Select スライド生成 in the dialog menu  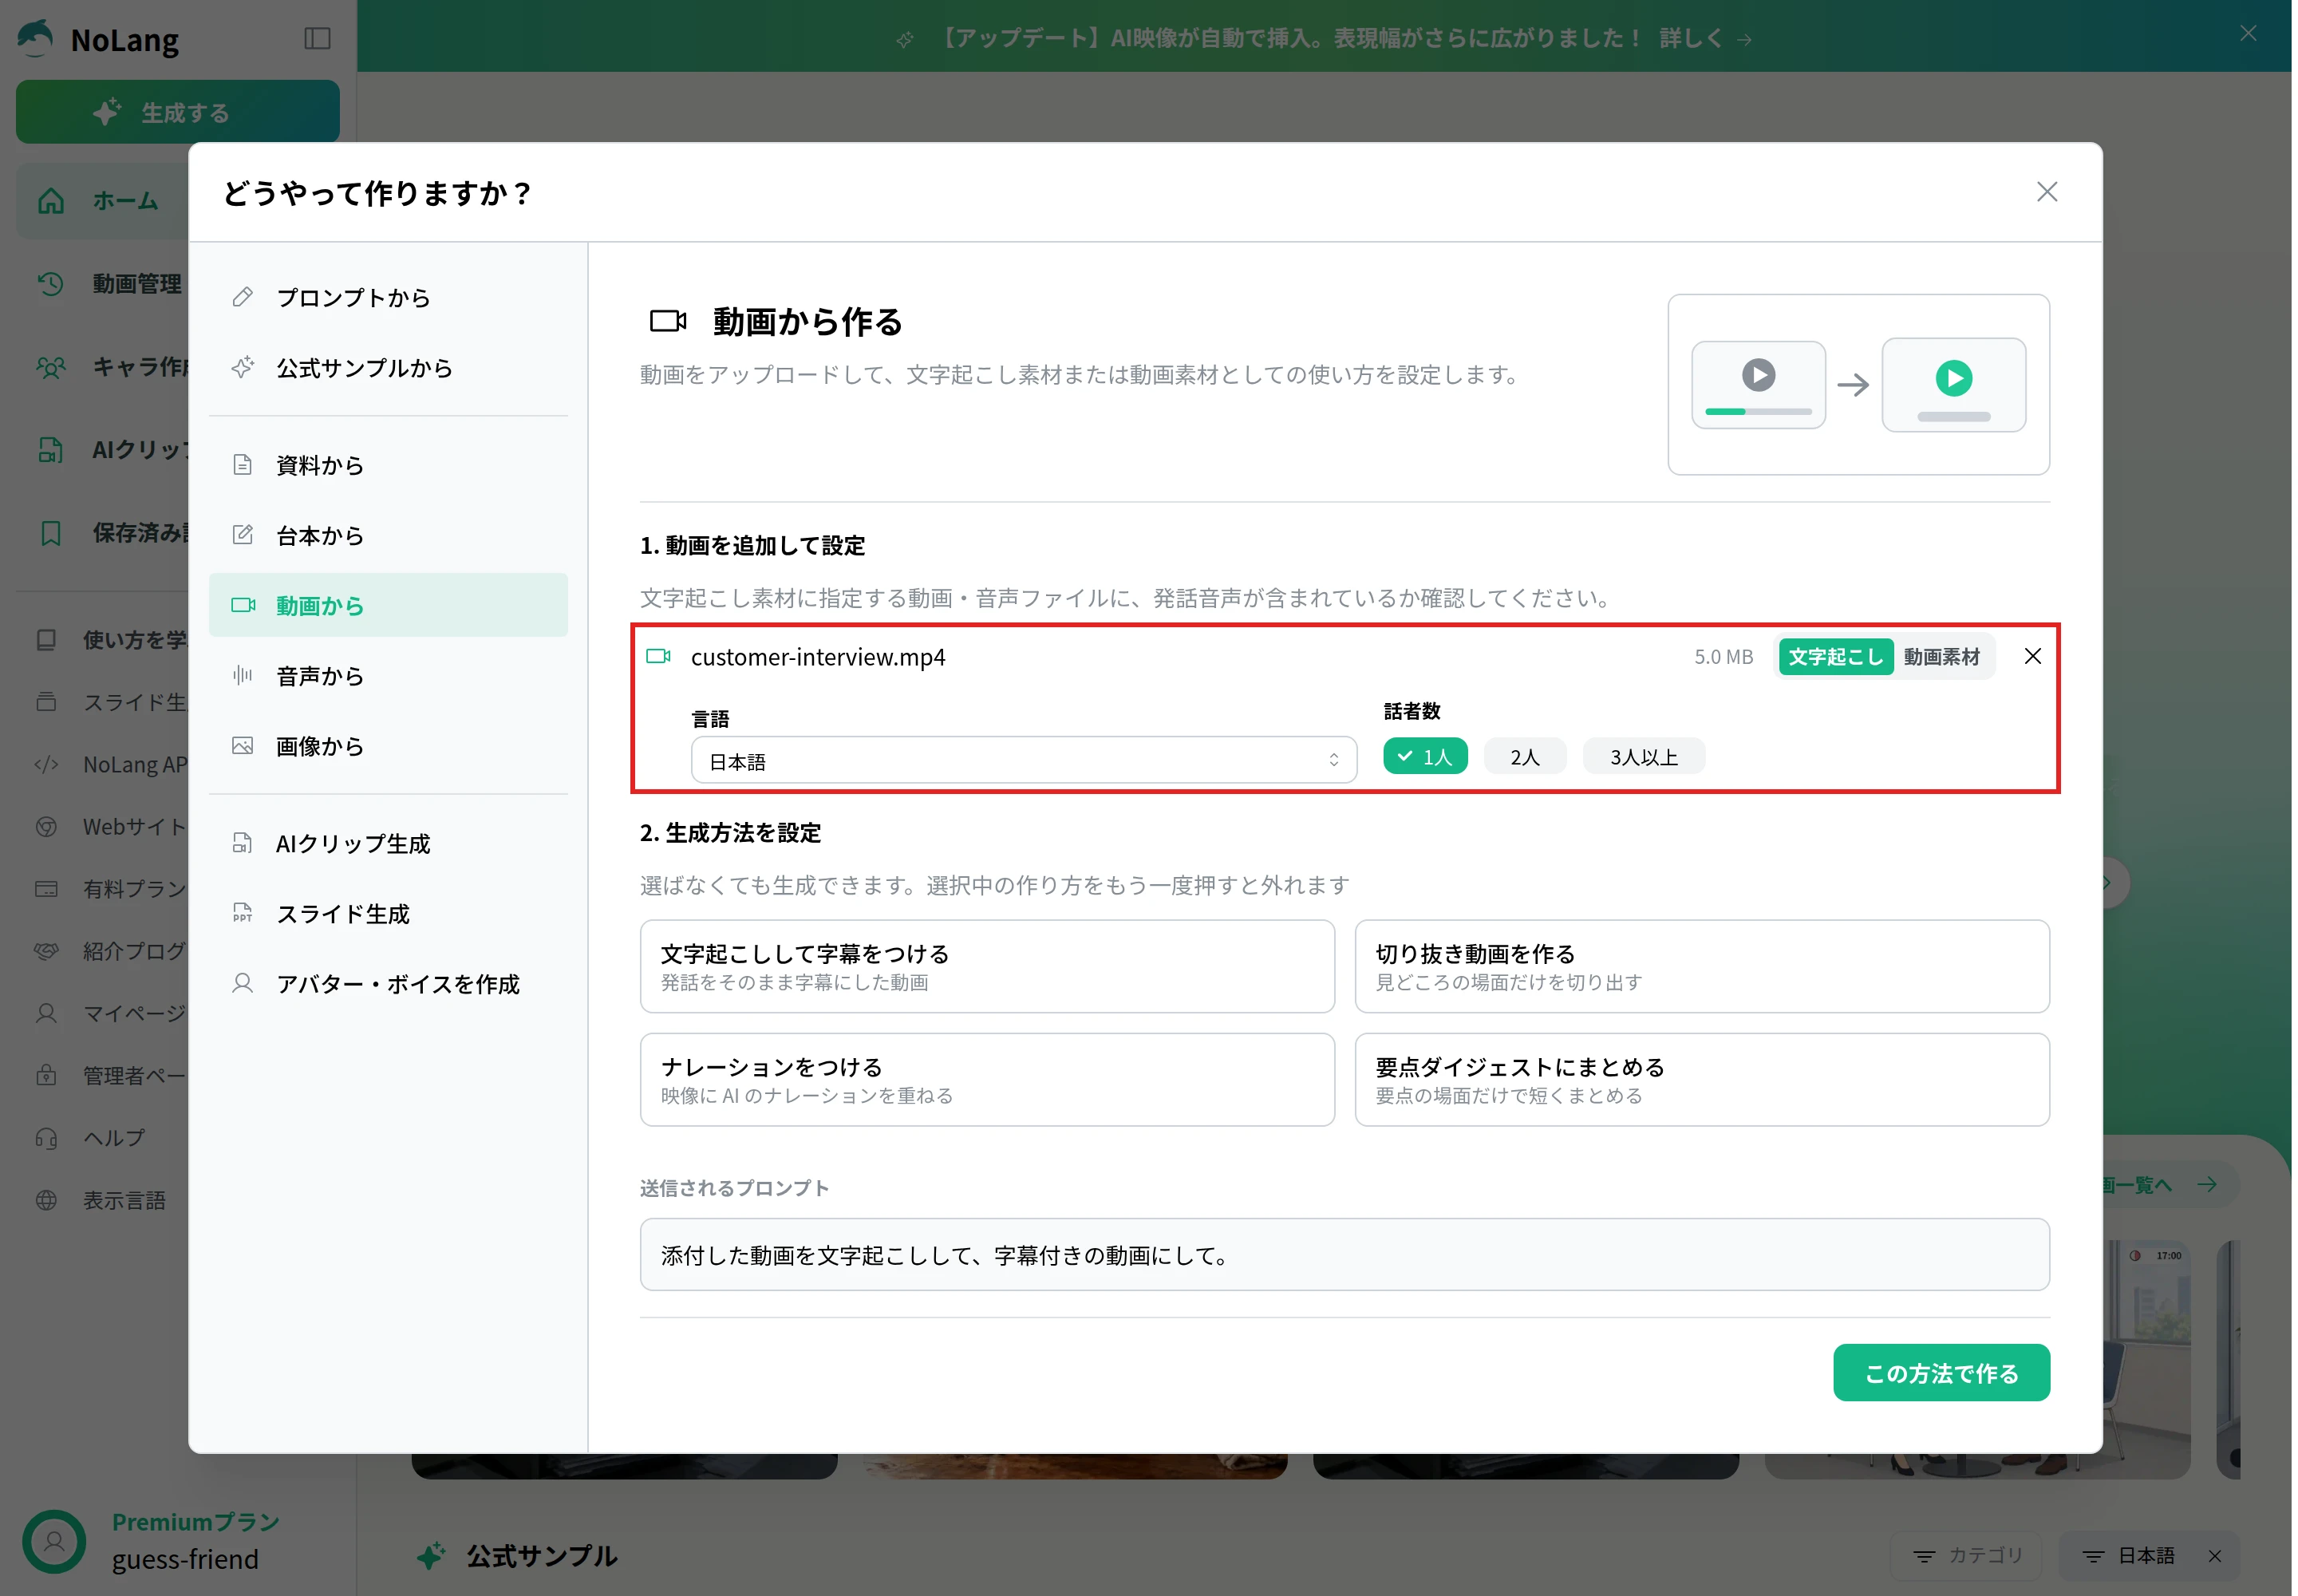pyautogui.click(x=388, y=914)
